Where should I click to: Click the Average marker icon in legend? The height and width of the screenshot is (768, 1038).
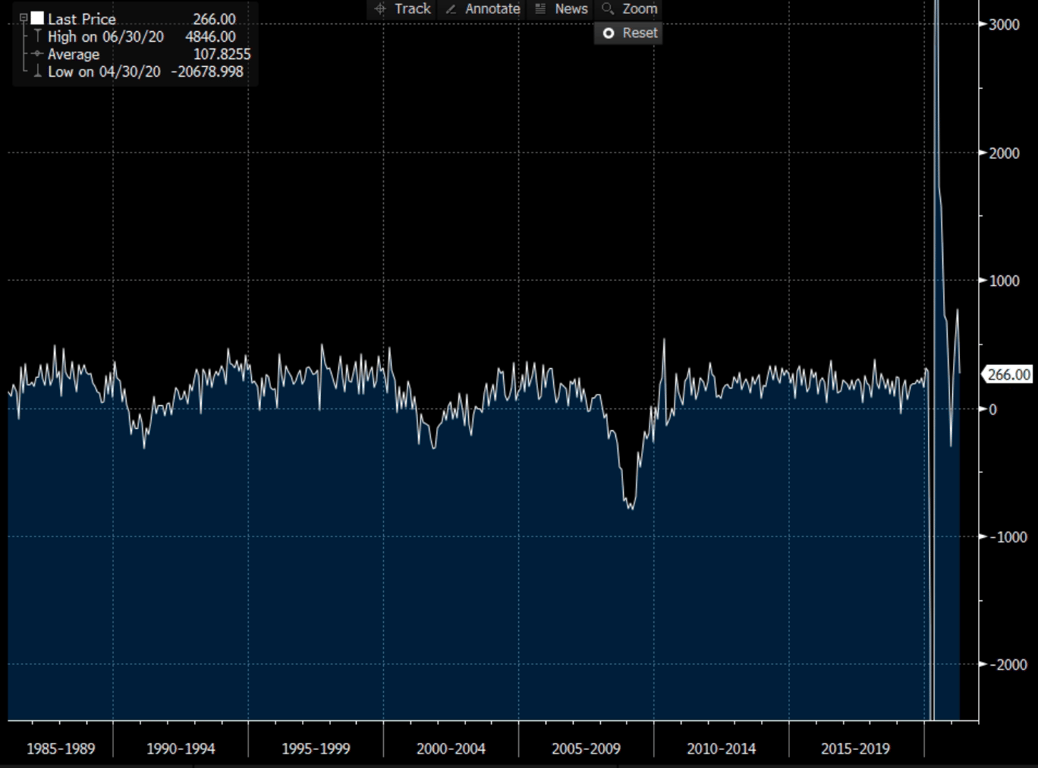(x=38, y=54)
